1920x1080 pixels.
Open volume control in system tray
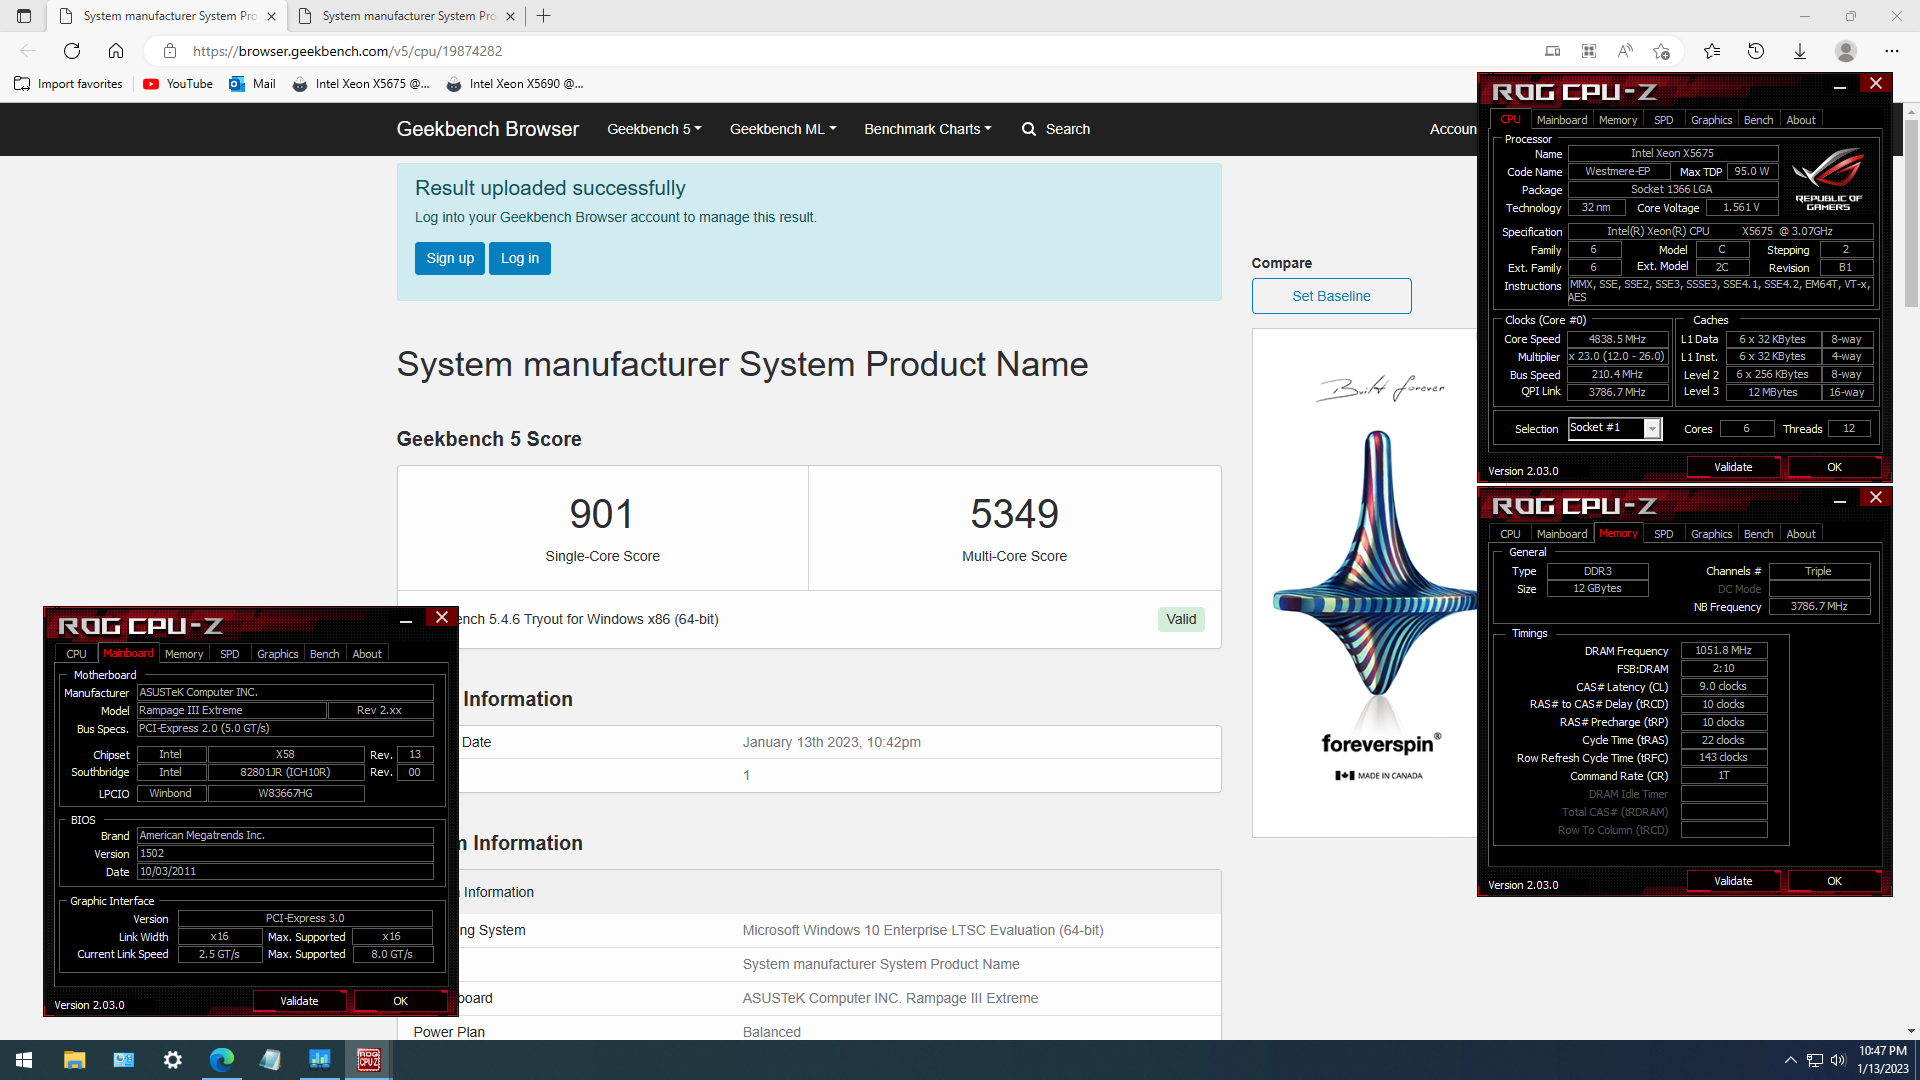(x=1838, y=1060)
